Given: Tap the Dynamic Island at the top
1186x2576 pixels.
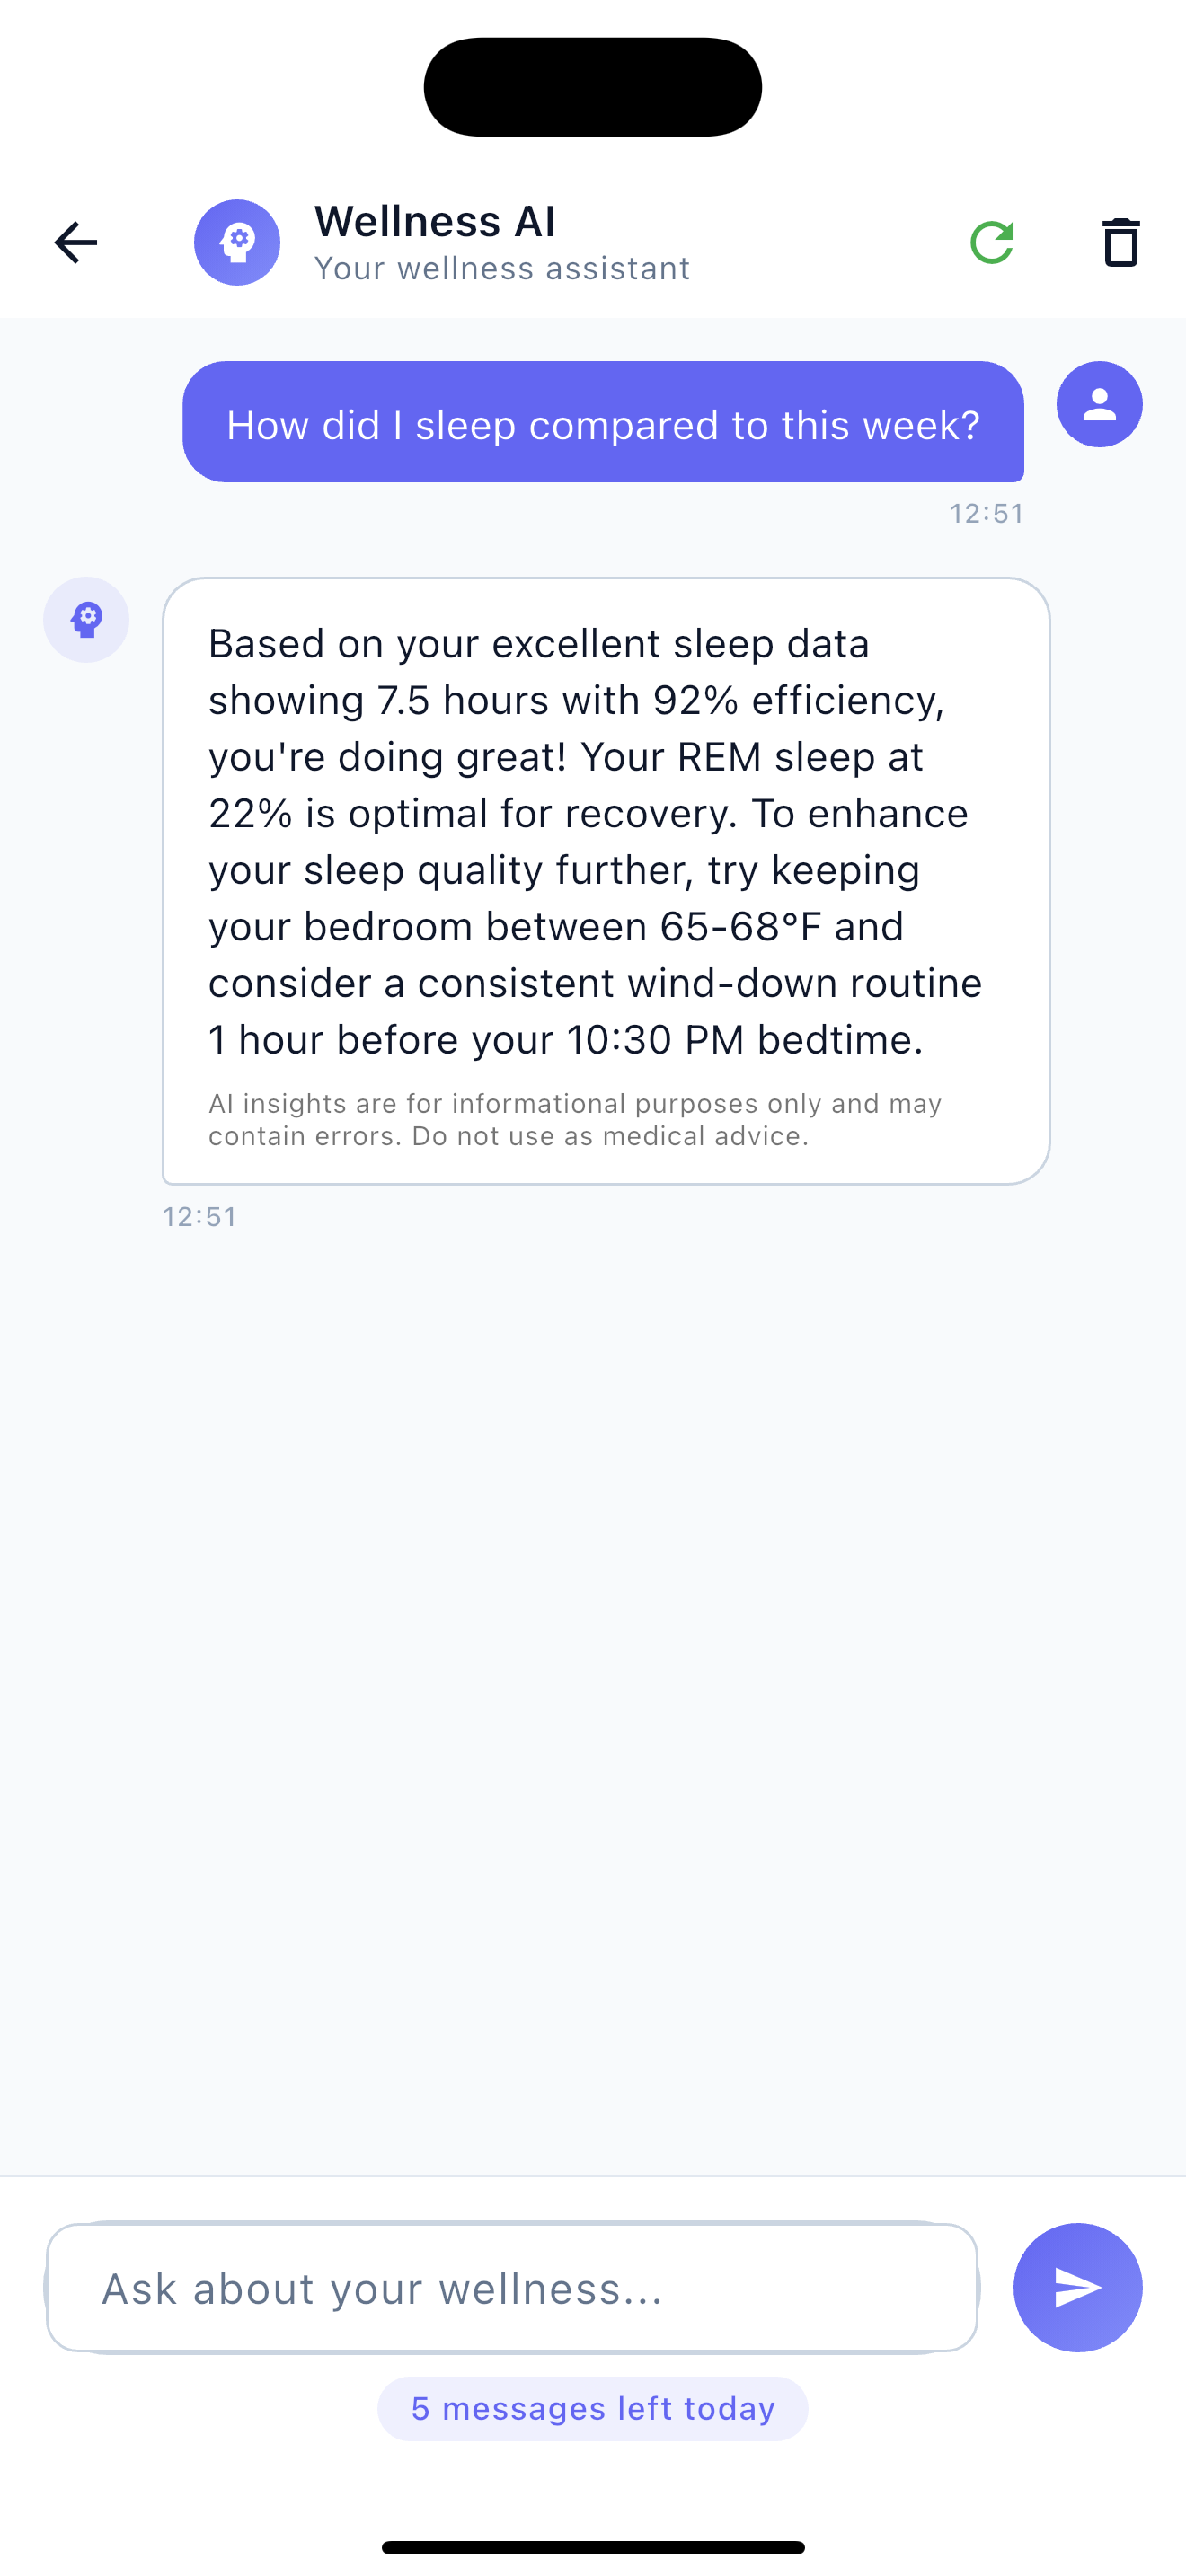Looking at the screenshot, I should click(x=593, y=87).
